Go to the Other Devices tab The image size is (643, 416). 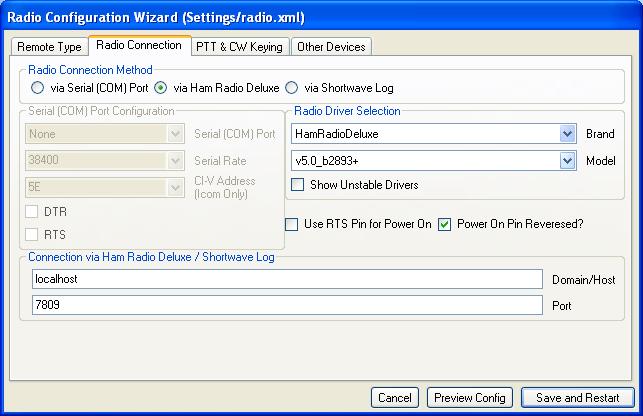tap(332, 47)
